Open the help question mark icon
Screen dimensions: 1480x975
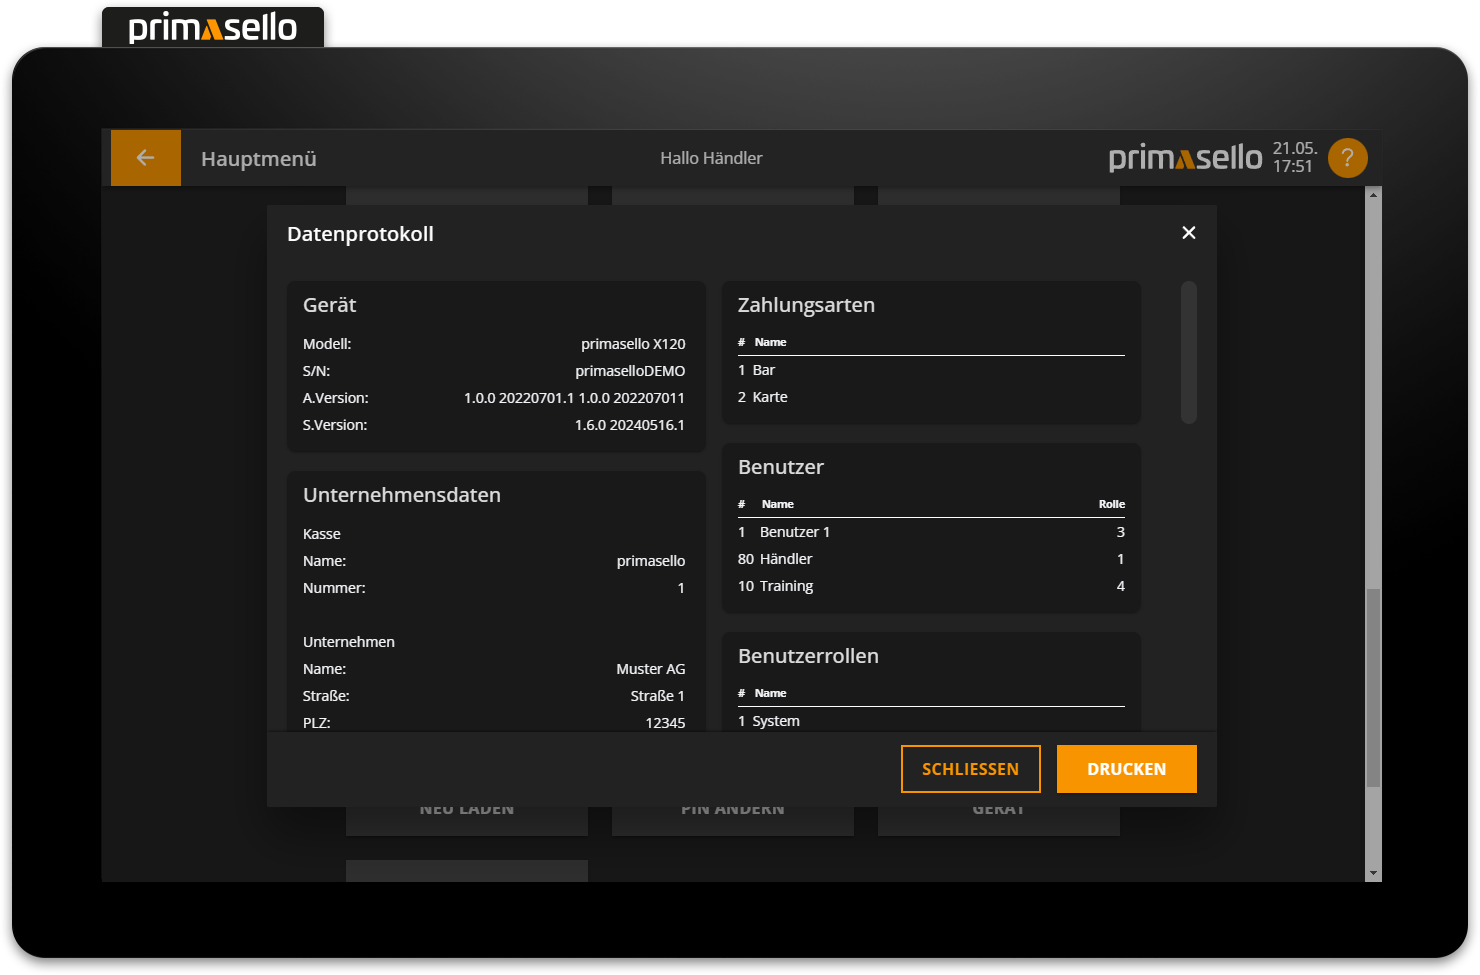click(x=1347, y=157)
